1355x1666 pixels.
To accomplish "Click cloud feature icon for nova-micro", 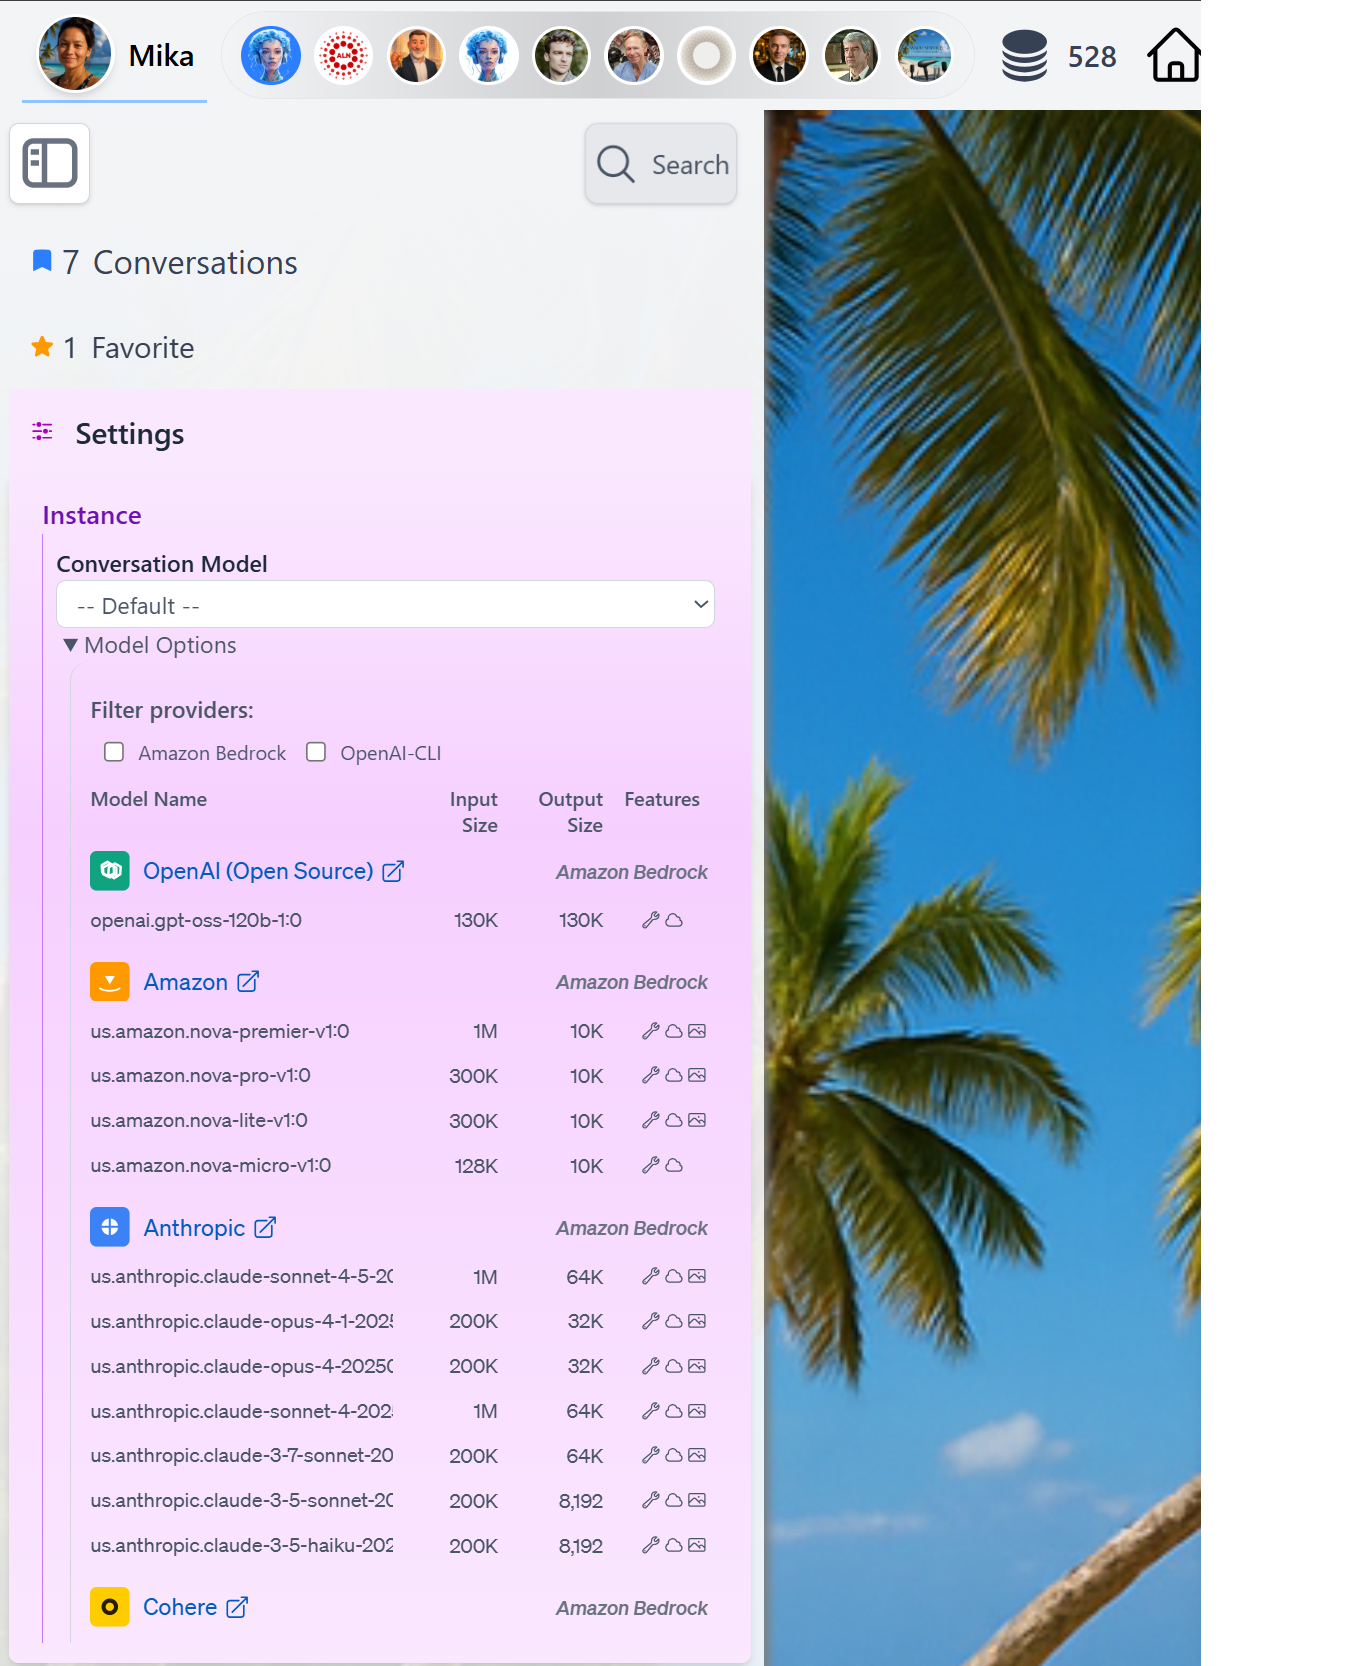I will 675,1166.
